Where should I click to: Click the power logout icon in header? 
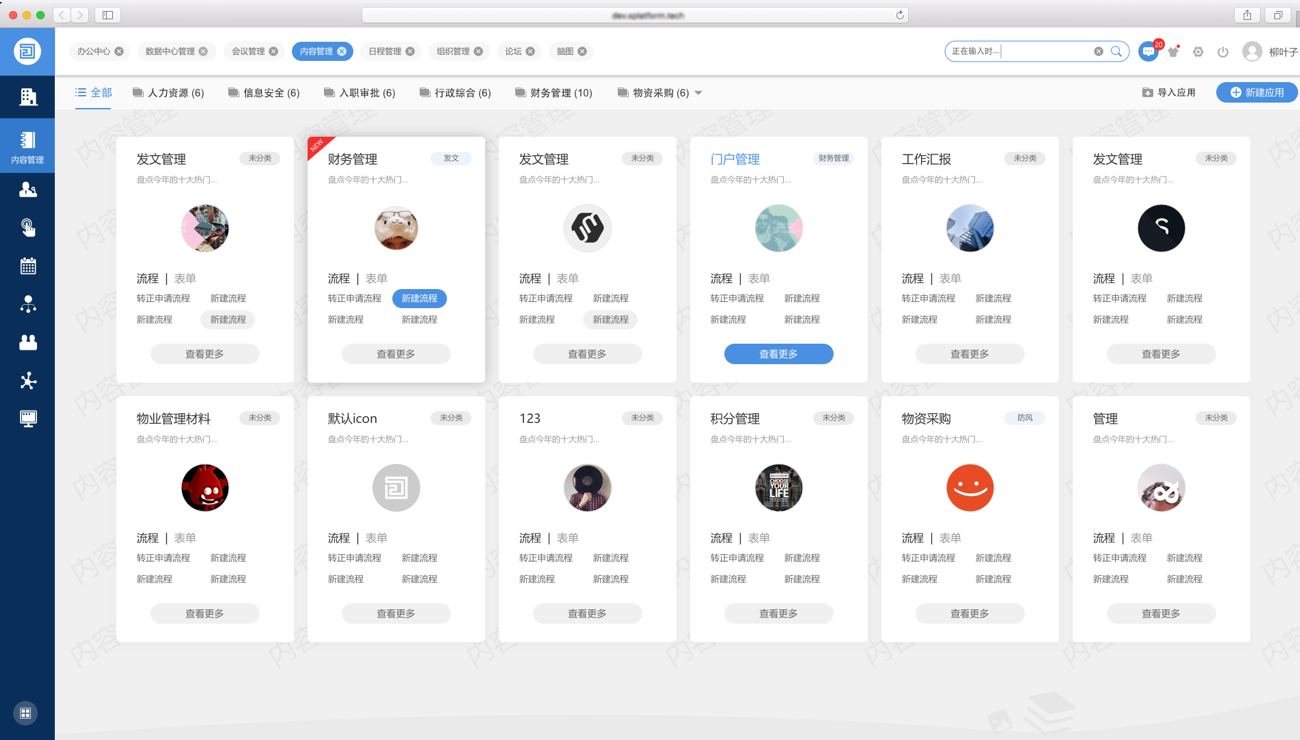pyautogui.click(x=1223, y=52)
